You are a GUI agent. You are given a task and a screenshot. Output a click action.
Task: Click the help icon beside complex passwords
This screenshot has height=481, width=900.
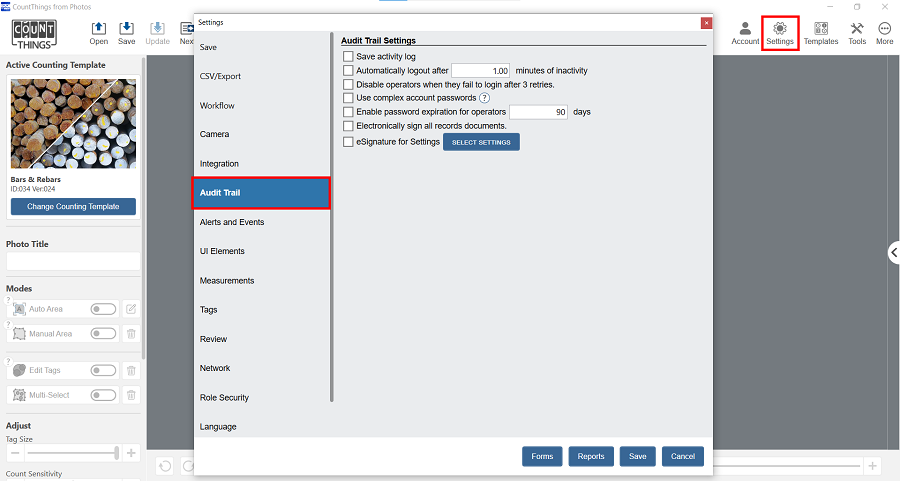(484, 98)
